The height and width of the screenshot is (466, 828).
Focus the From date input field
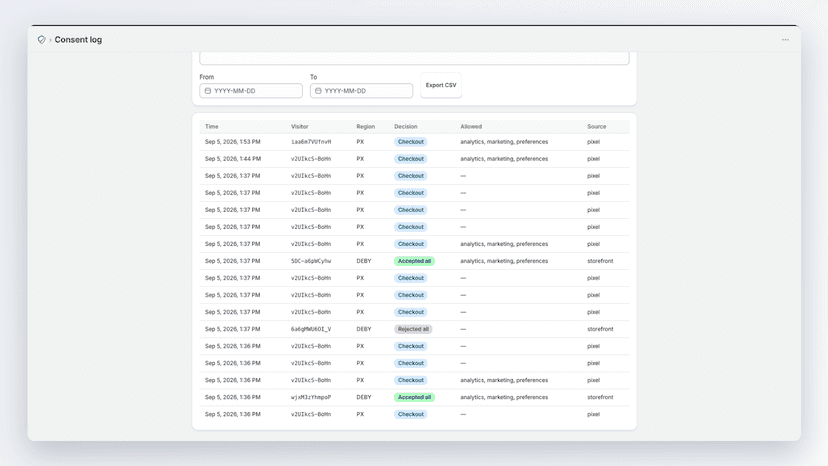[251, 91]
